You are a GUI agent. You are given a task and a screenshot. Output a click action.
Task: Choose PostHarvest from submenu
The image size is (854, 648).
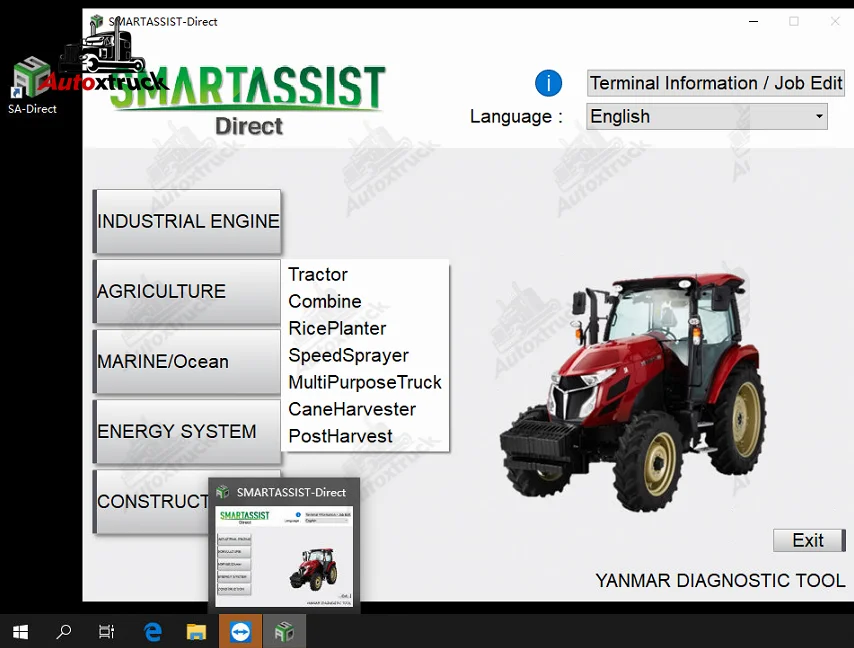[340, 436]
